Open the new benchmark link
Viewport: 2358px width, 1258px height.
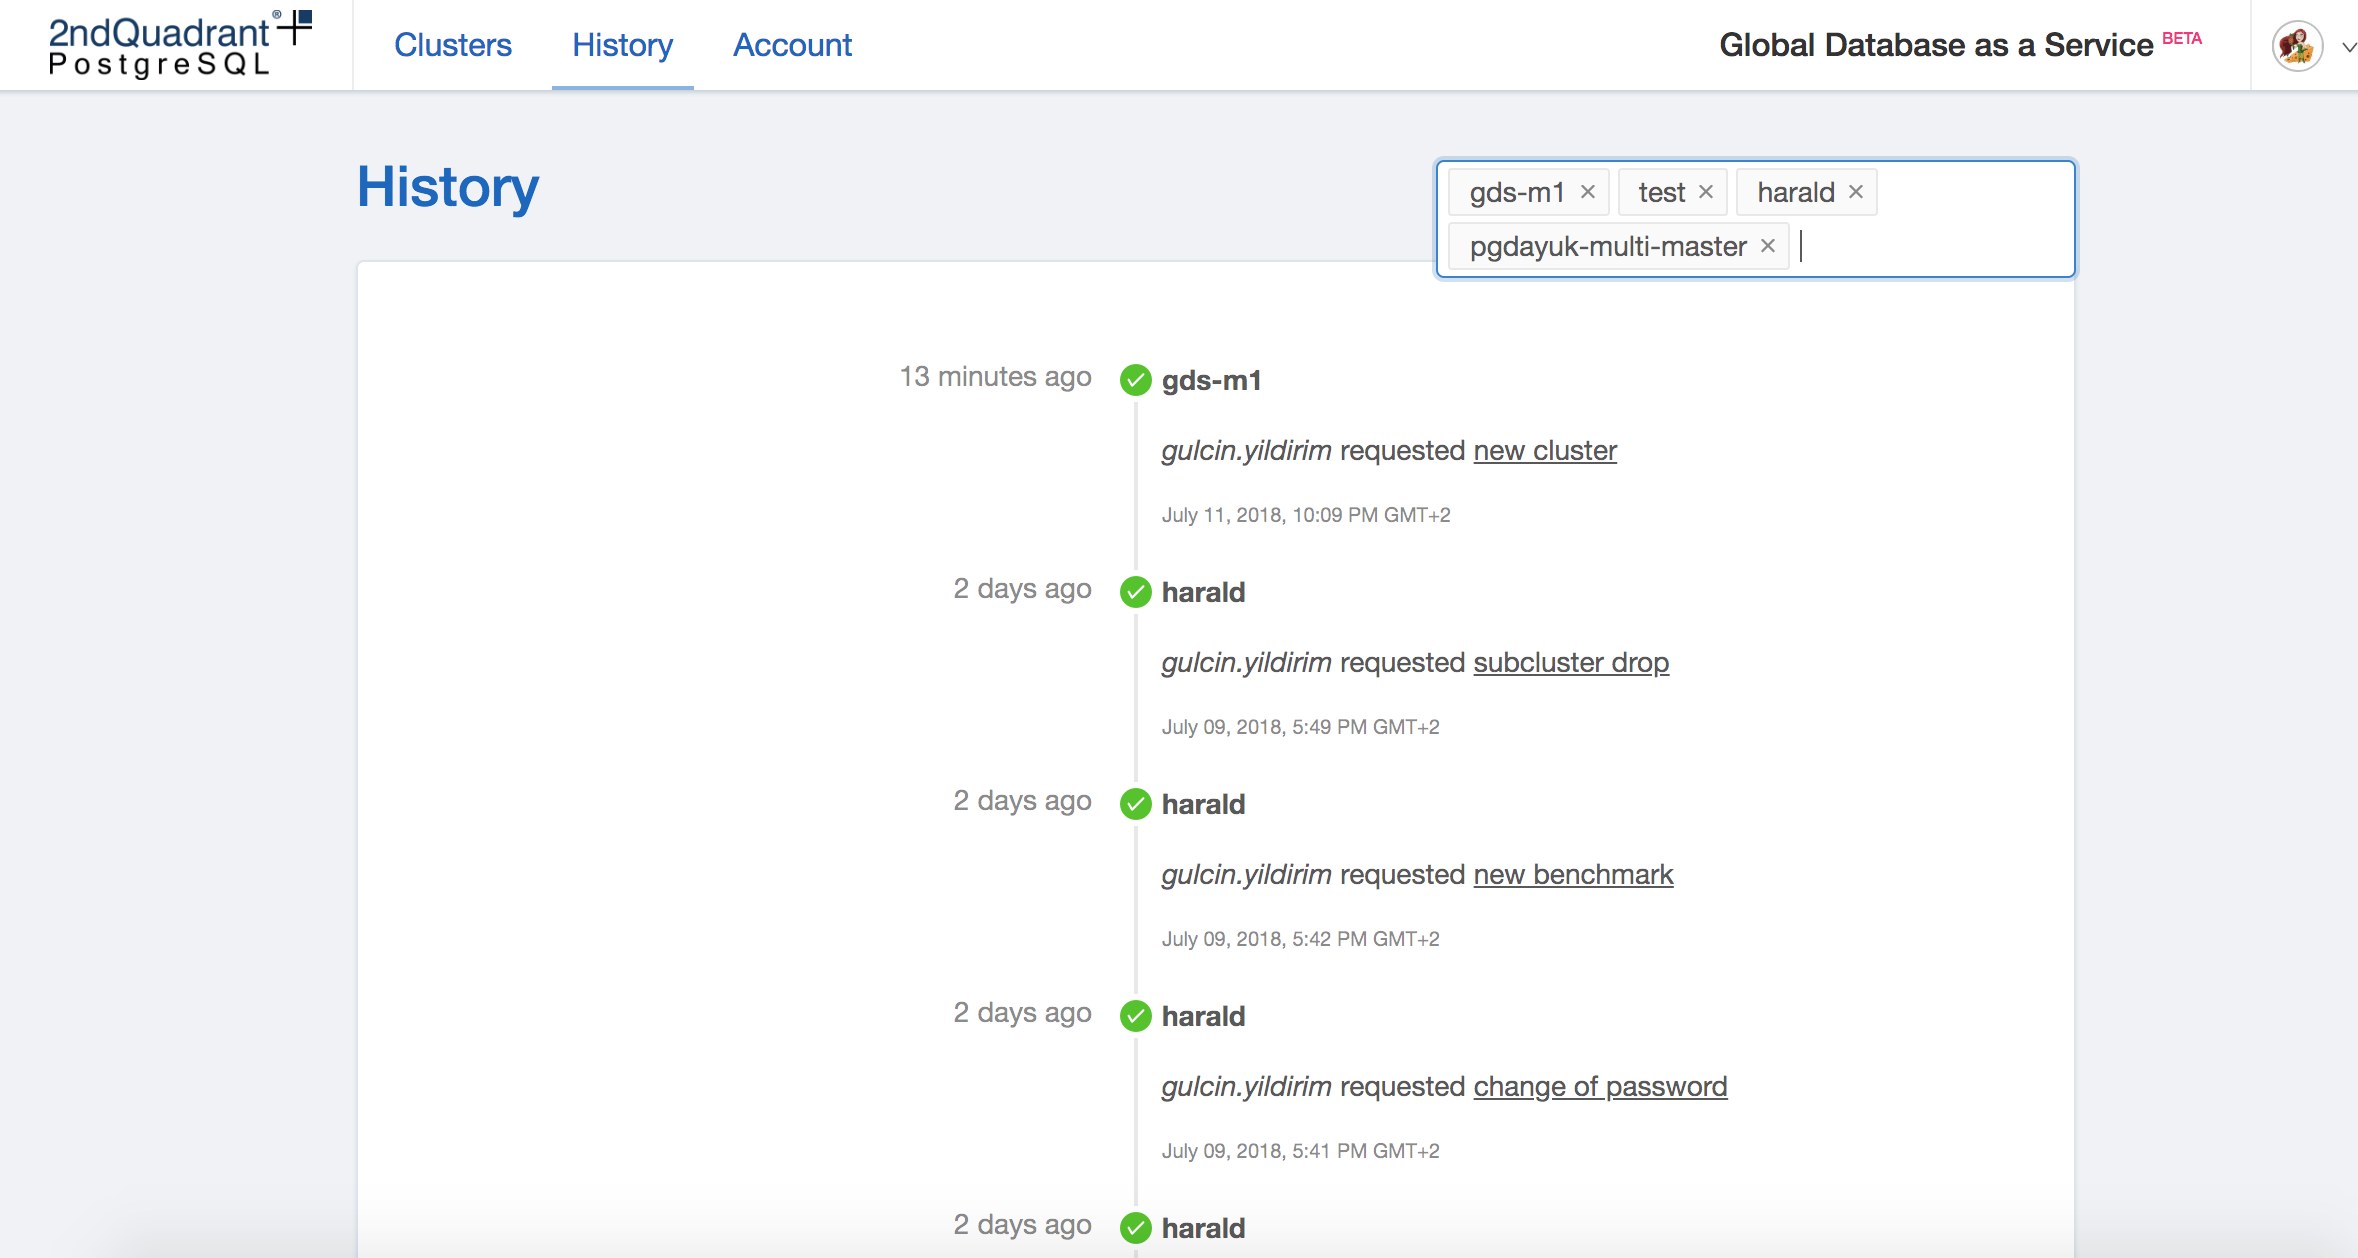coord(1572,875)
